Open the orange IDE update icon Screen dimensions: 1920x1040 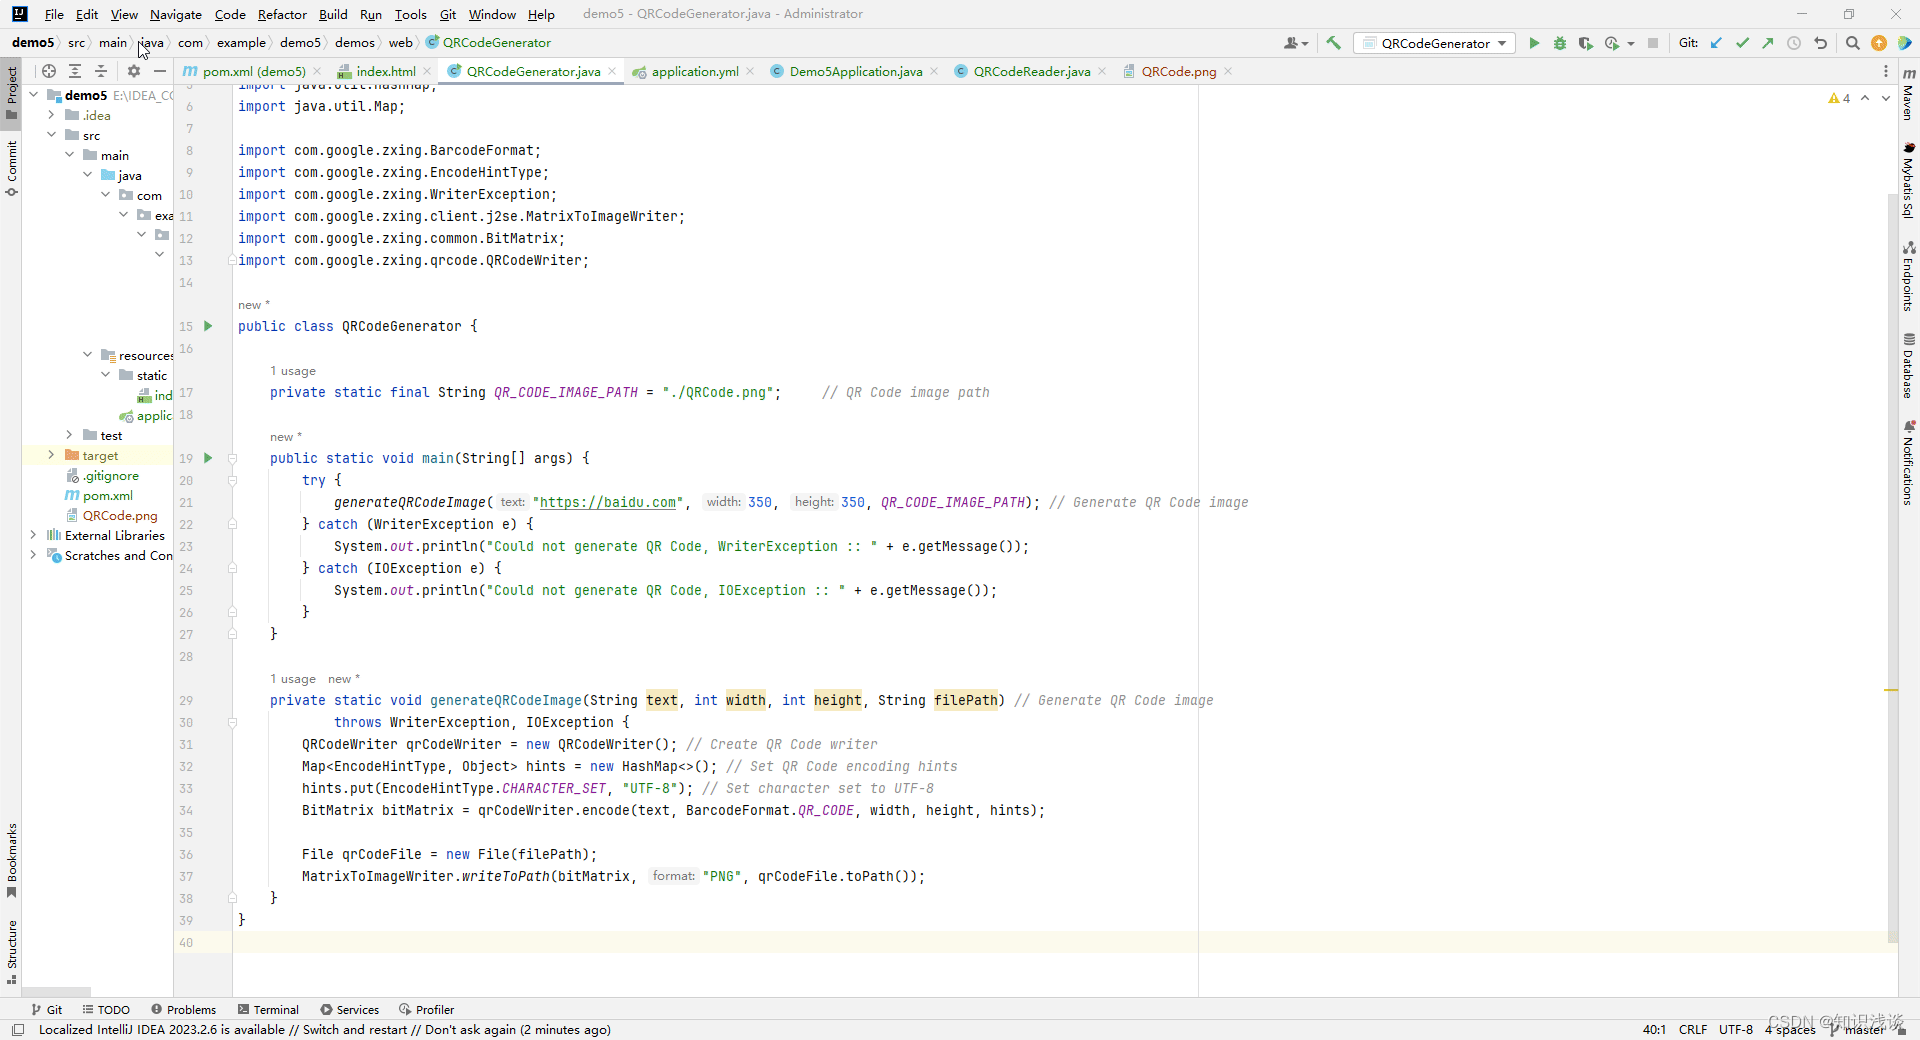1879,43
